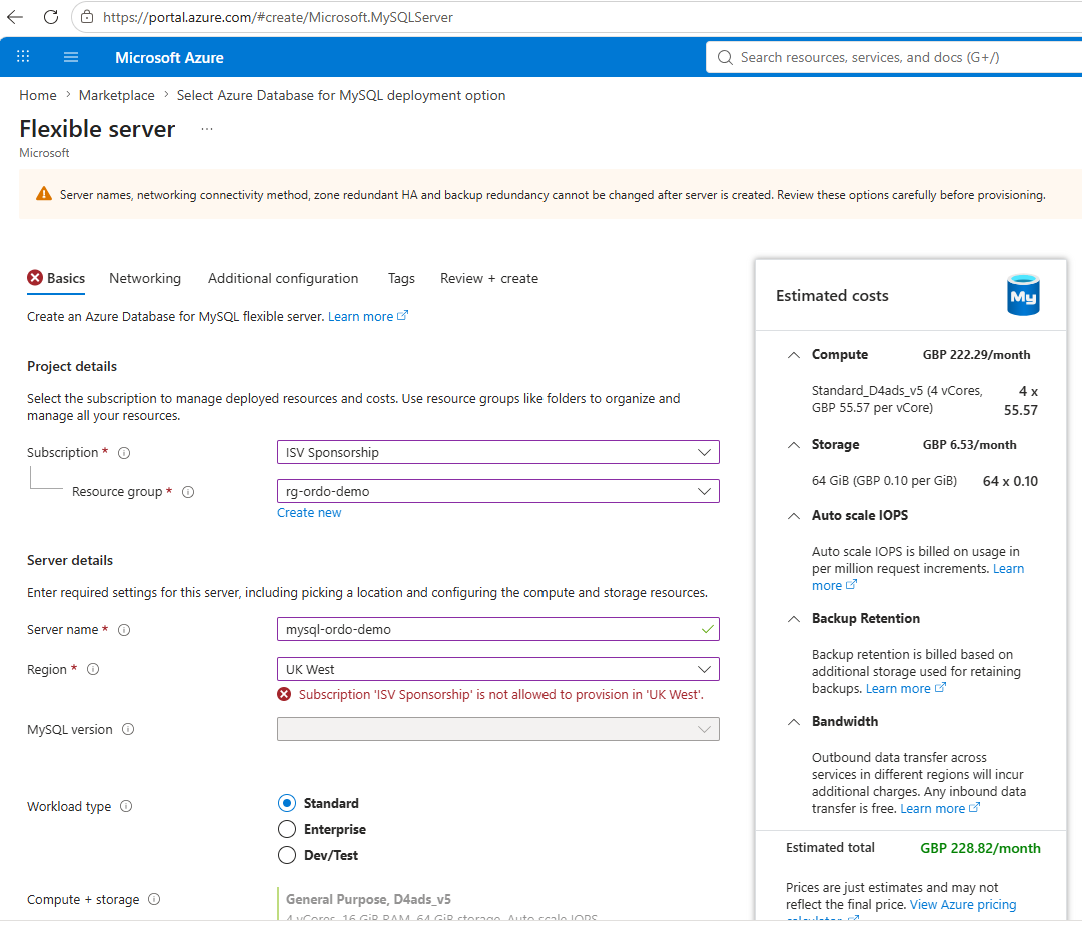1082x936 pixels.
Task: Click the UK West provisioning error message
Action: (501, 694)
